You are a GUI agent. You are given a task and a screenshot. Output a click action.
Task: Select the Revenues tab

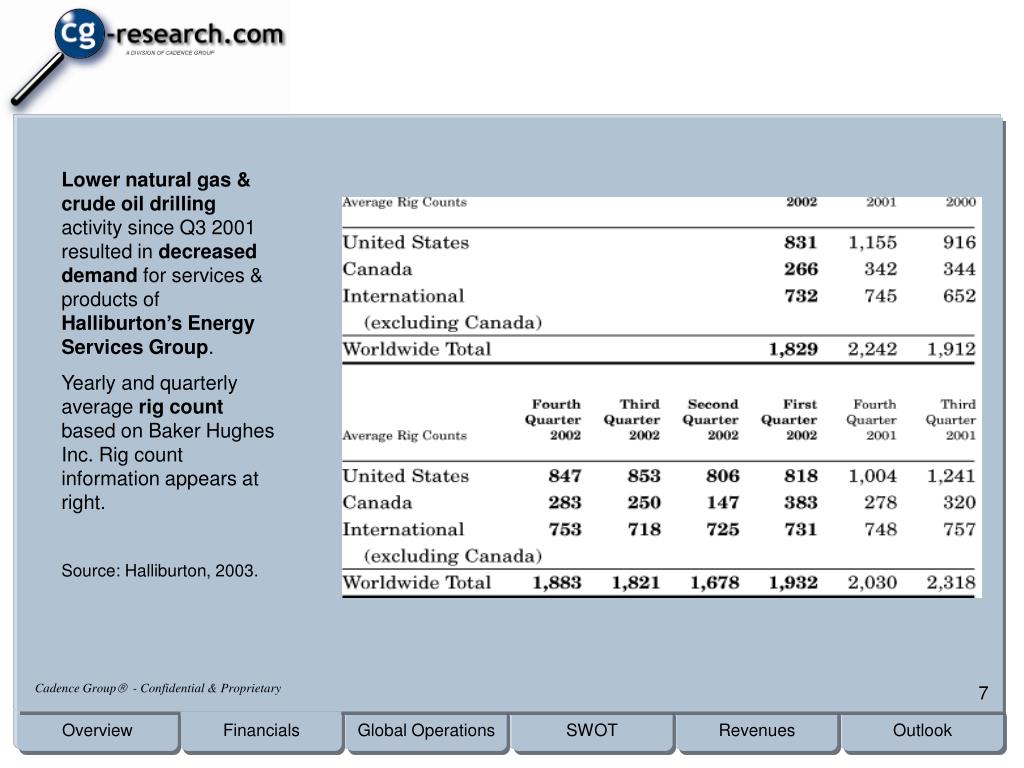pyautogui.click(x=757, y=731)
